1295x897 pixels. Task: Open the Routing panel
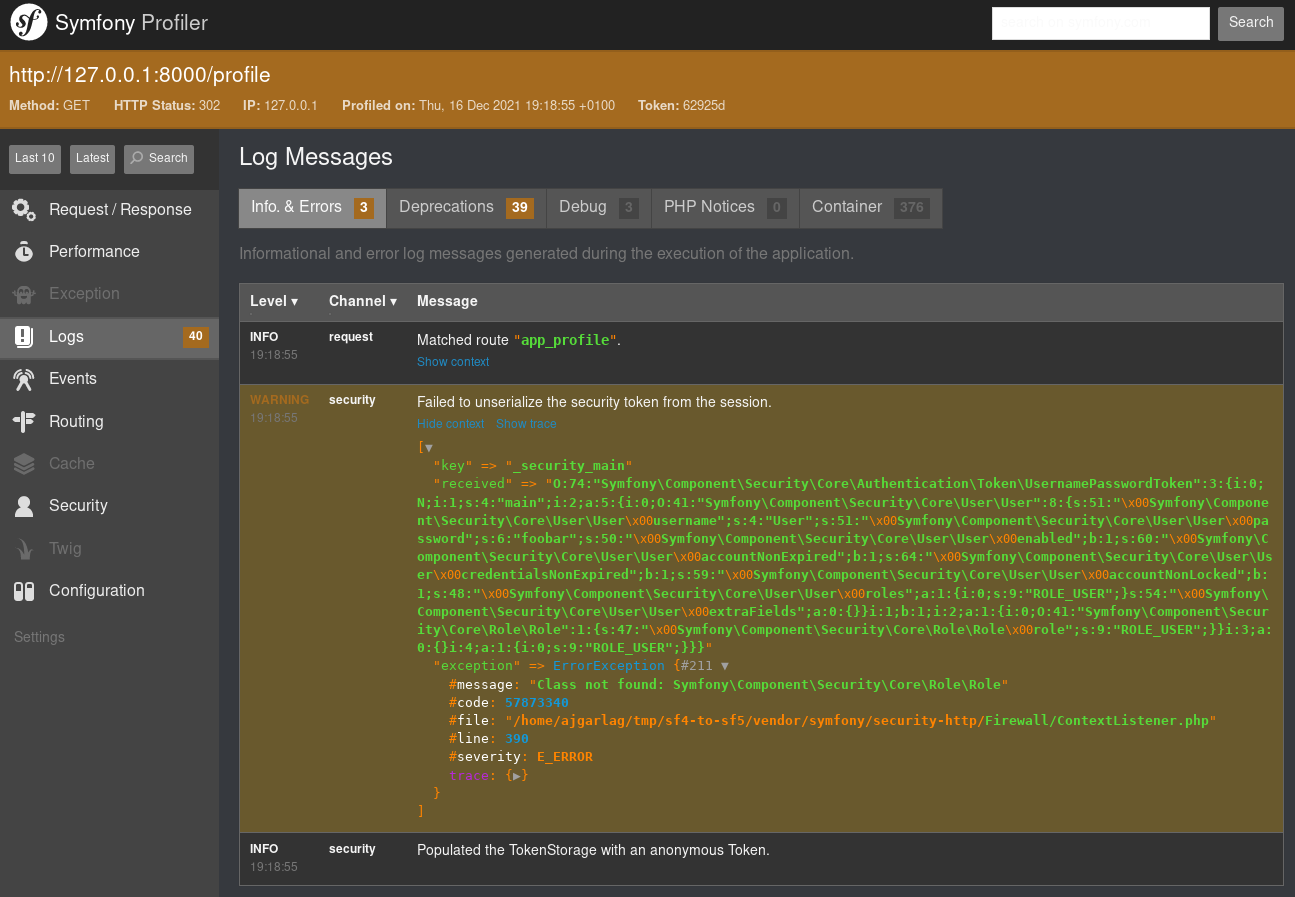[109, 422]
